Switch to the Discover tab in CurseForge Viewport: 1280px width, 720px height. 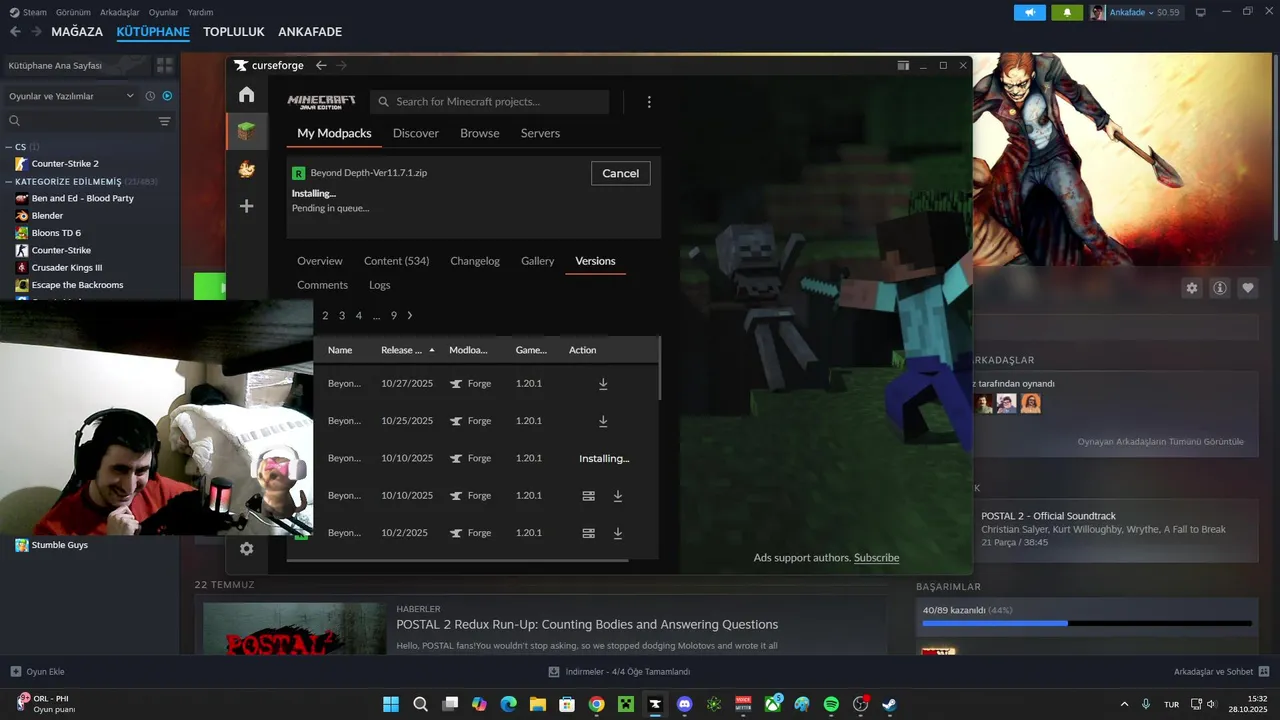pyautogui.click(x=416, y=133)
